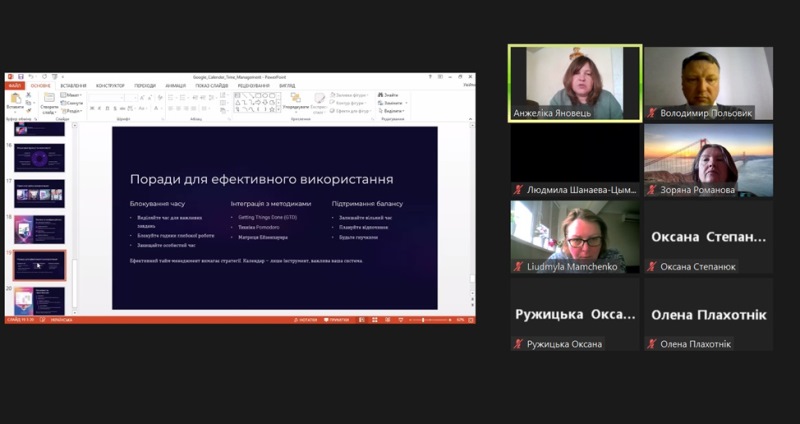Screen dimensions: 800x424
Task: Switch to the ПЕРЕХОДИ tab
Action: (x=145, y=86)
